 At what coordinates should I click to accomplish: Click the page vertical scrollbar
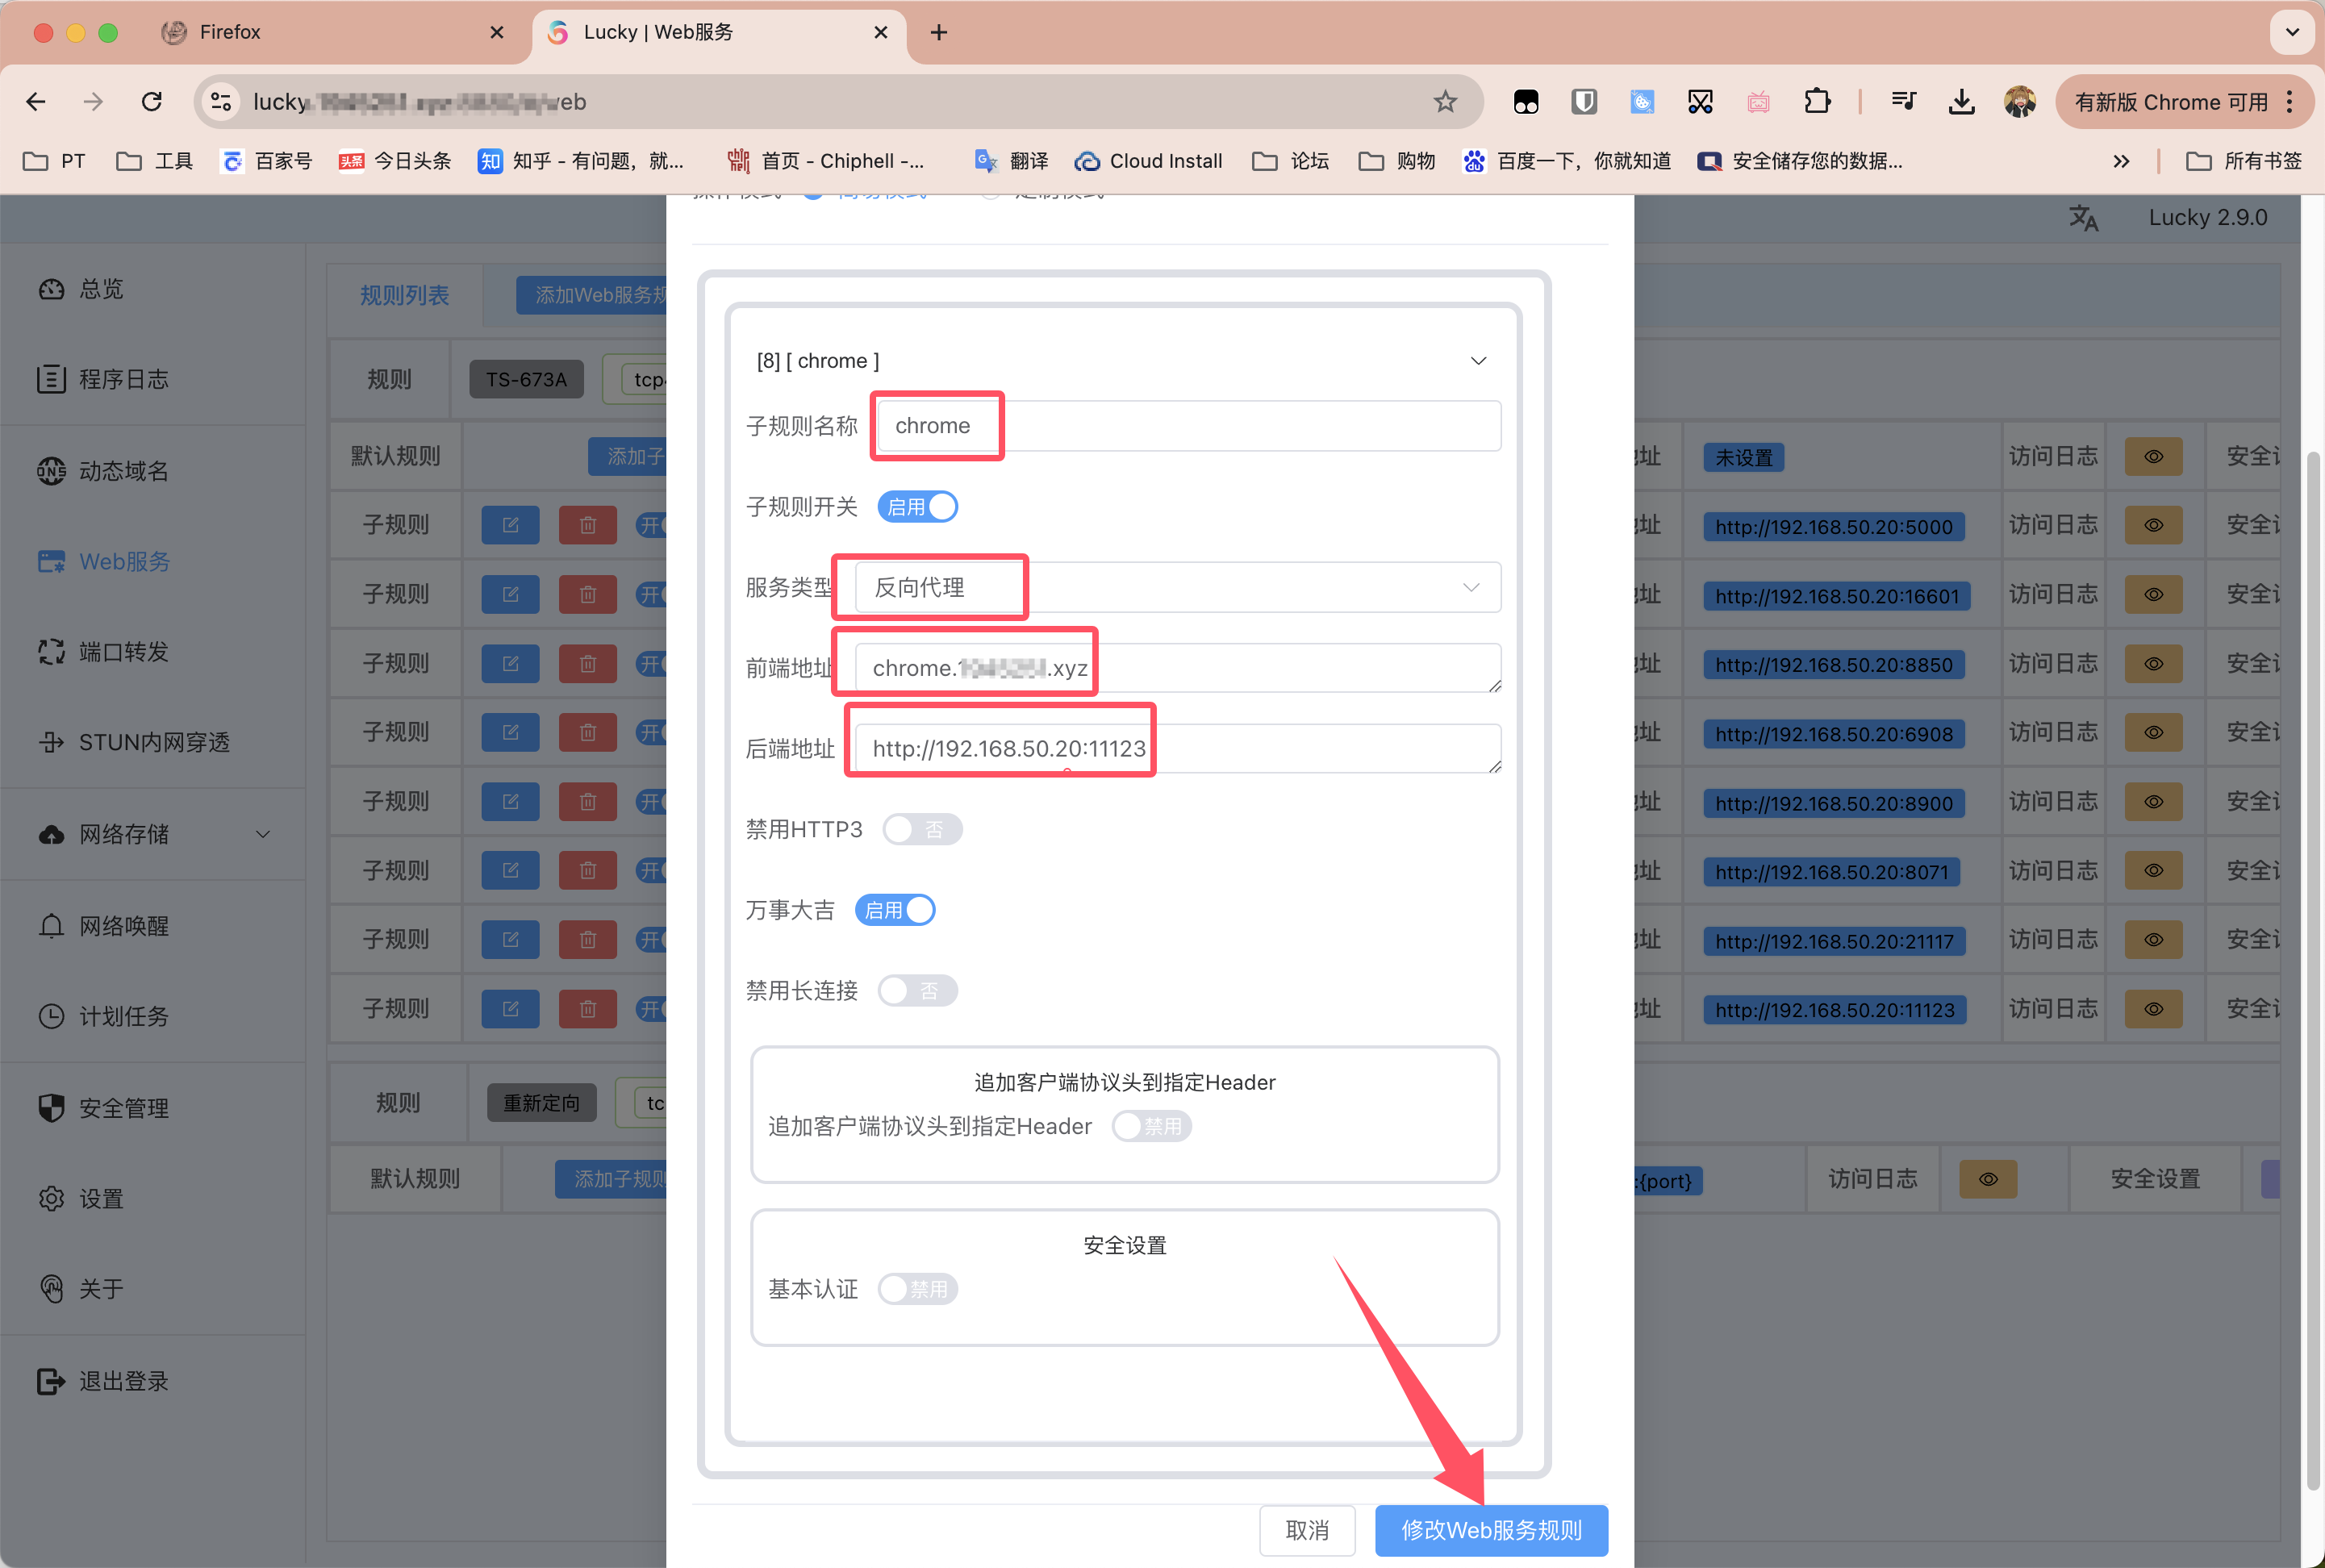coord(2312,970)
